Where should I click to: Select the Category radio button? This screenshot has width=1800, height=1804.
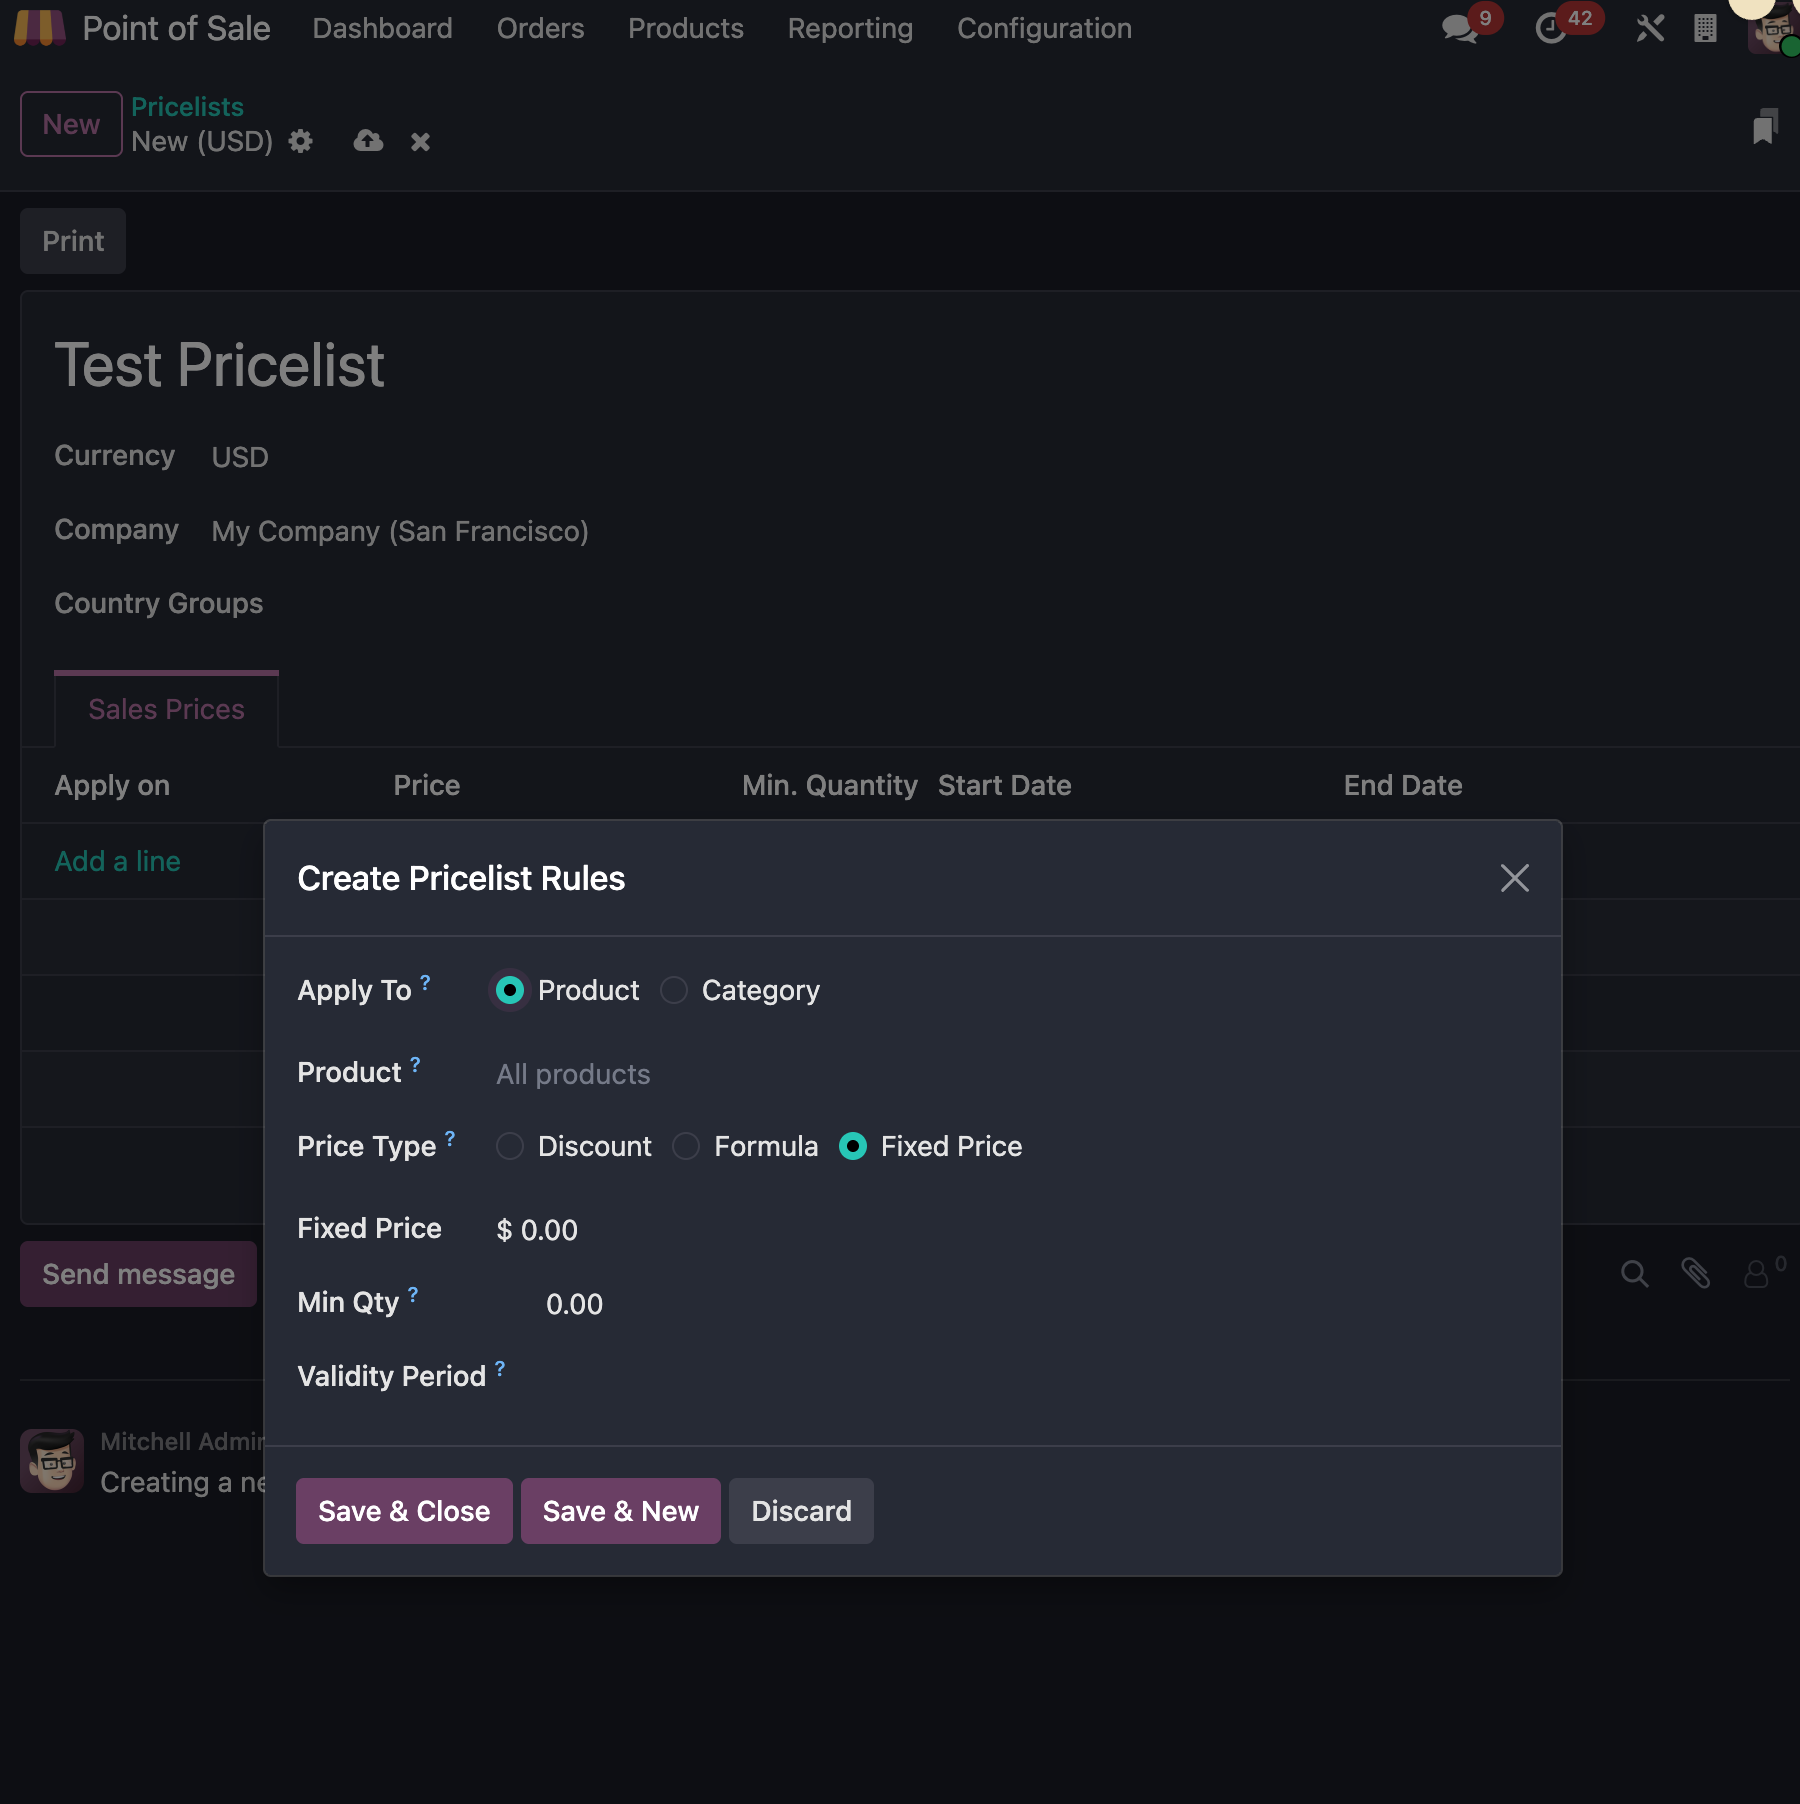(x=674, y=990)
